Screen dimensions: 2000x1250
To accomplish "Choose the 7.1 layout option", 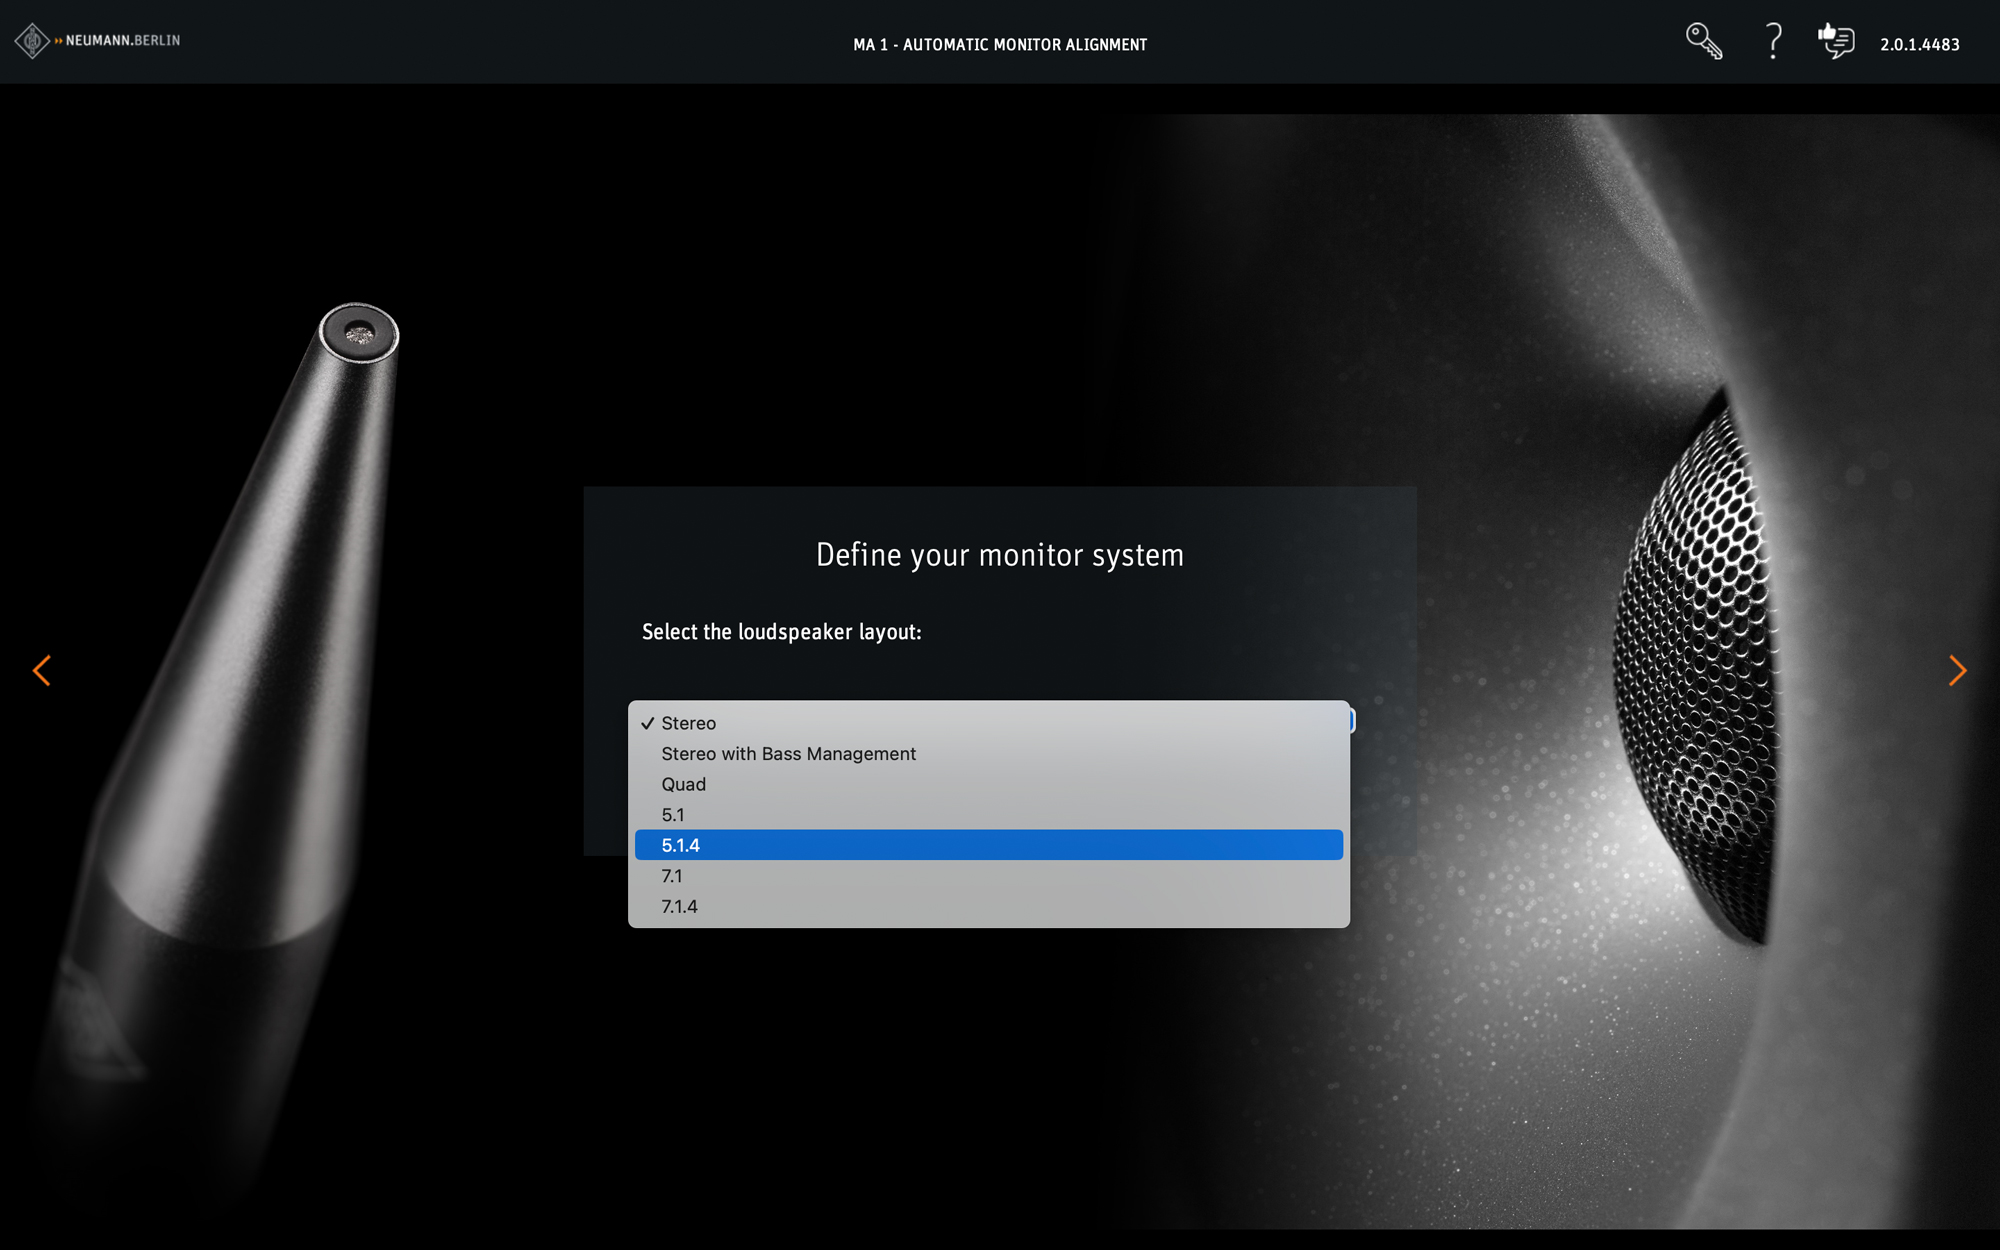I will coord(672,876).
